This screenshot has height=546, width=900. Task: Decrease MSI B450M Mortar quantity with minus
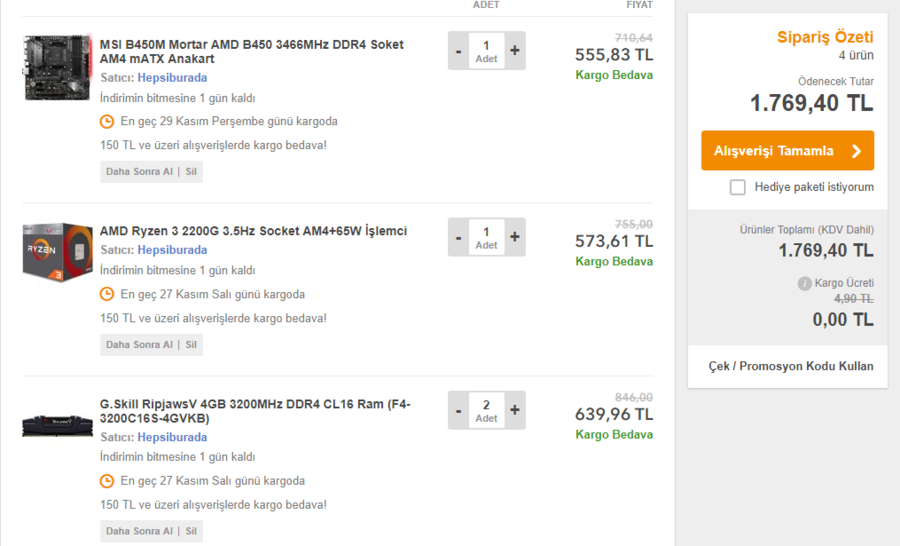tap(458, 51)
